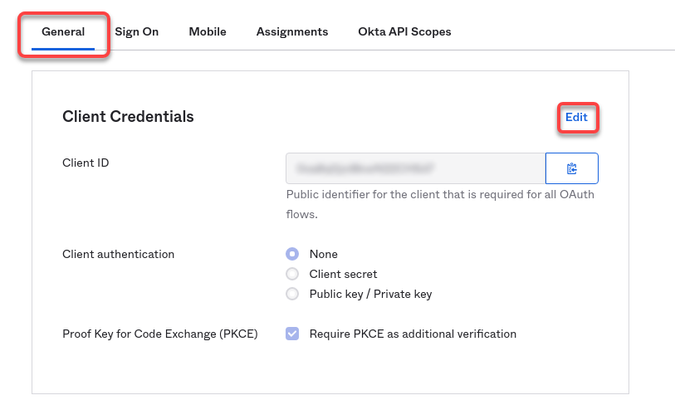The image size is (675, 404).
Task: Open the General tab
Action: coord(63,32)
